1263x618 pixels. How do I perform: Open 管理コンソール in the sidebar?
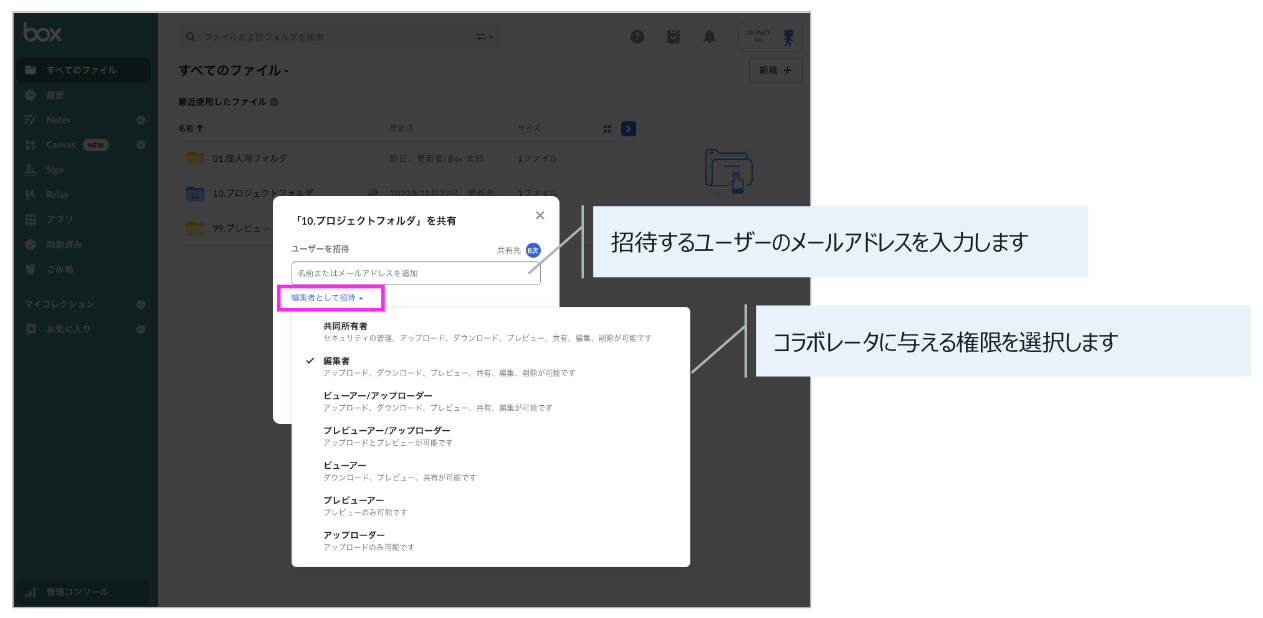[77, 592]
